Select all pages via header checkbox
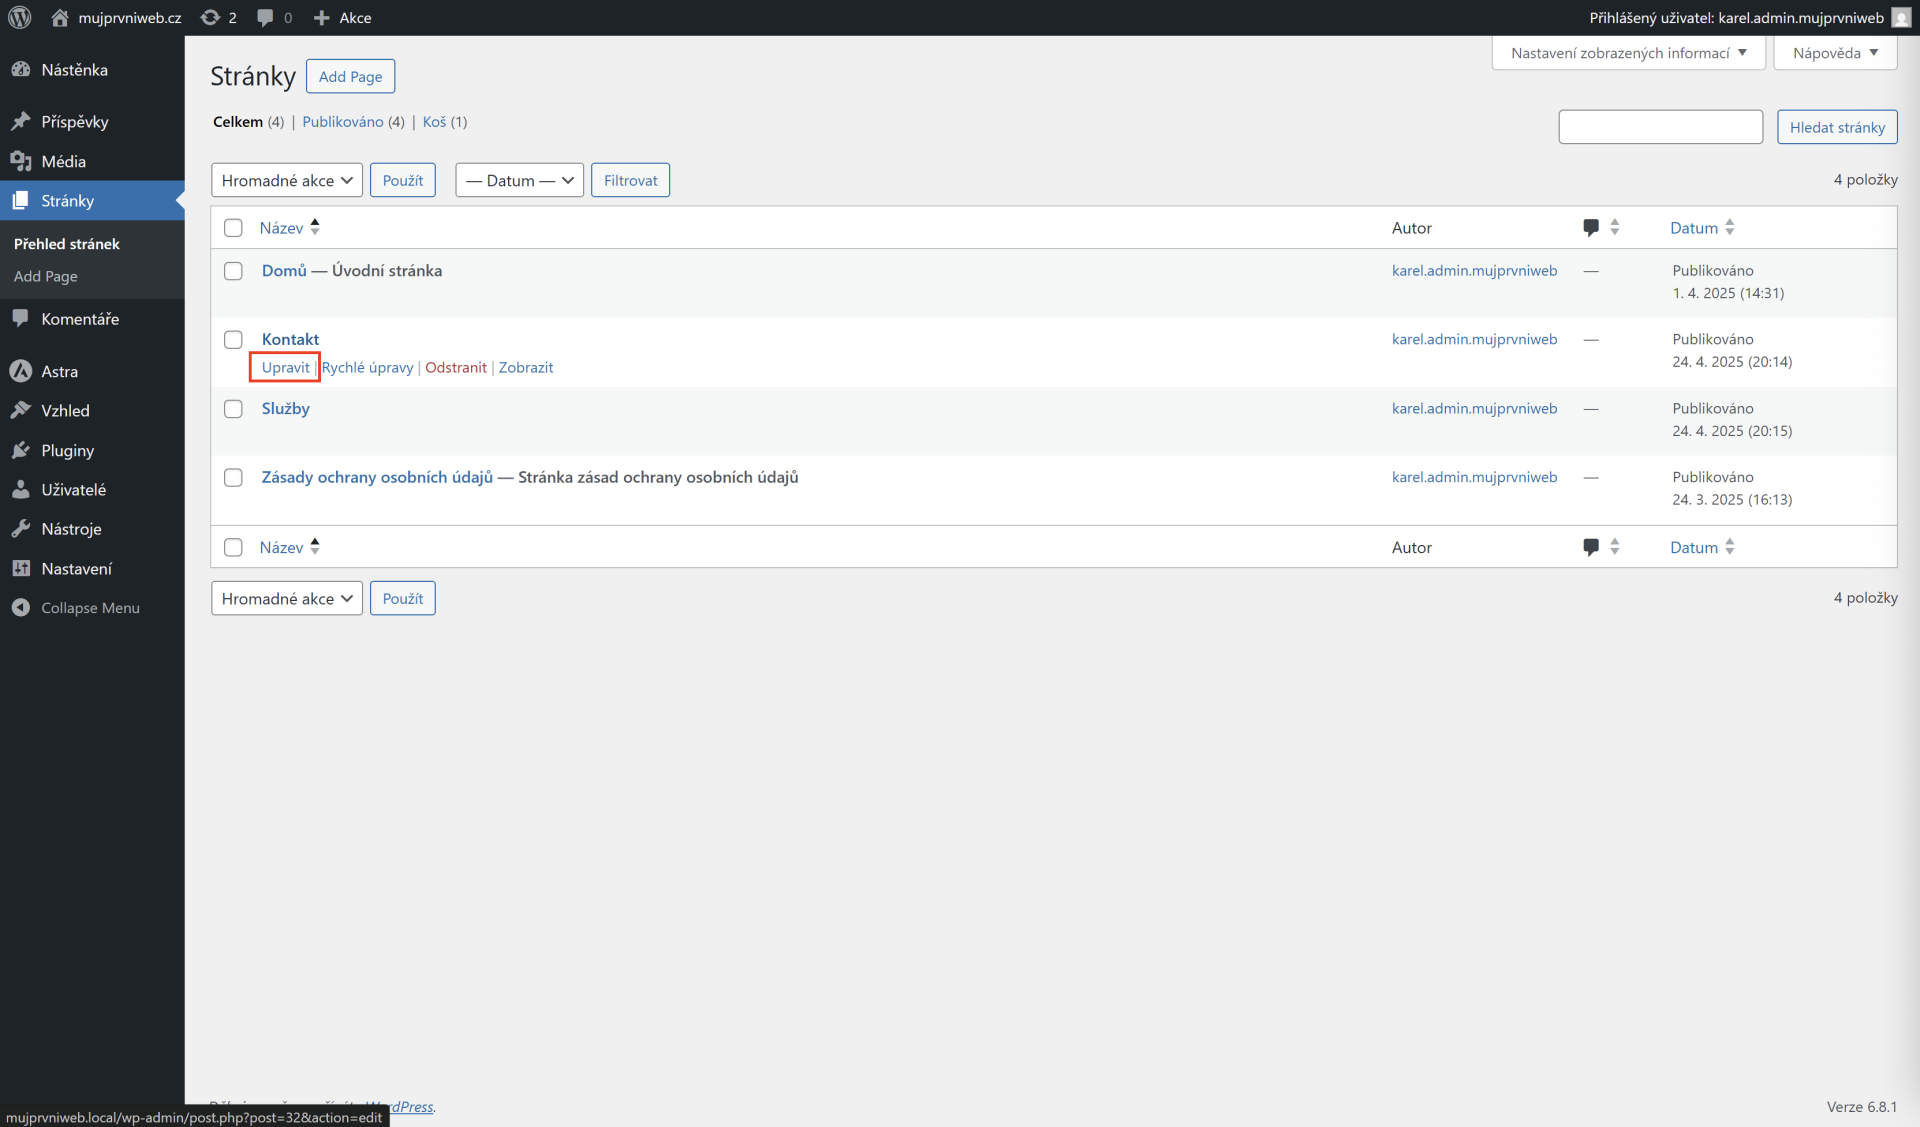The width and height of the screenshot is (1920, 1127). (233, 228)
